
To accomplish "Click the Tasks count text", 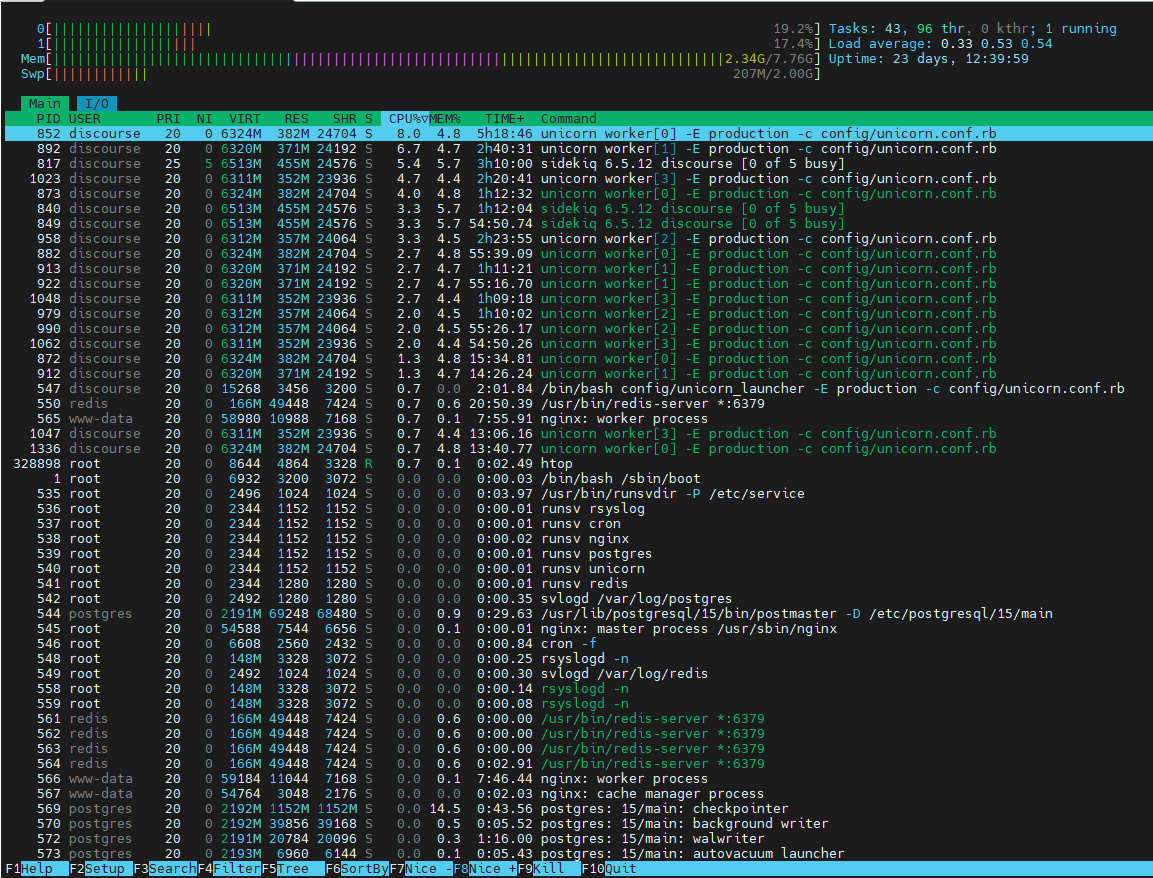I will 972,29.
